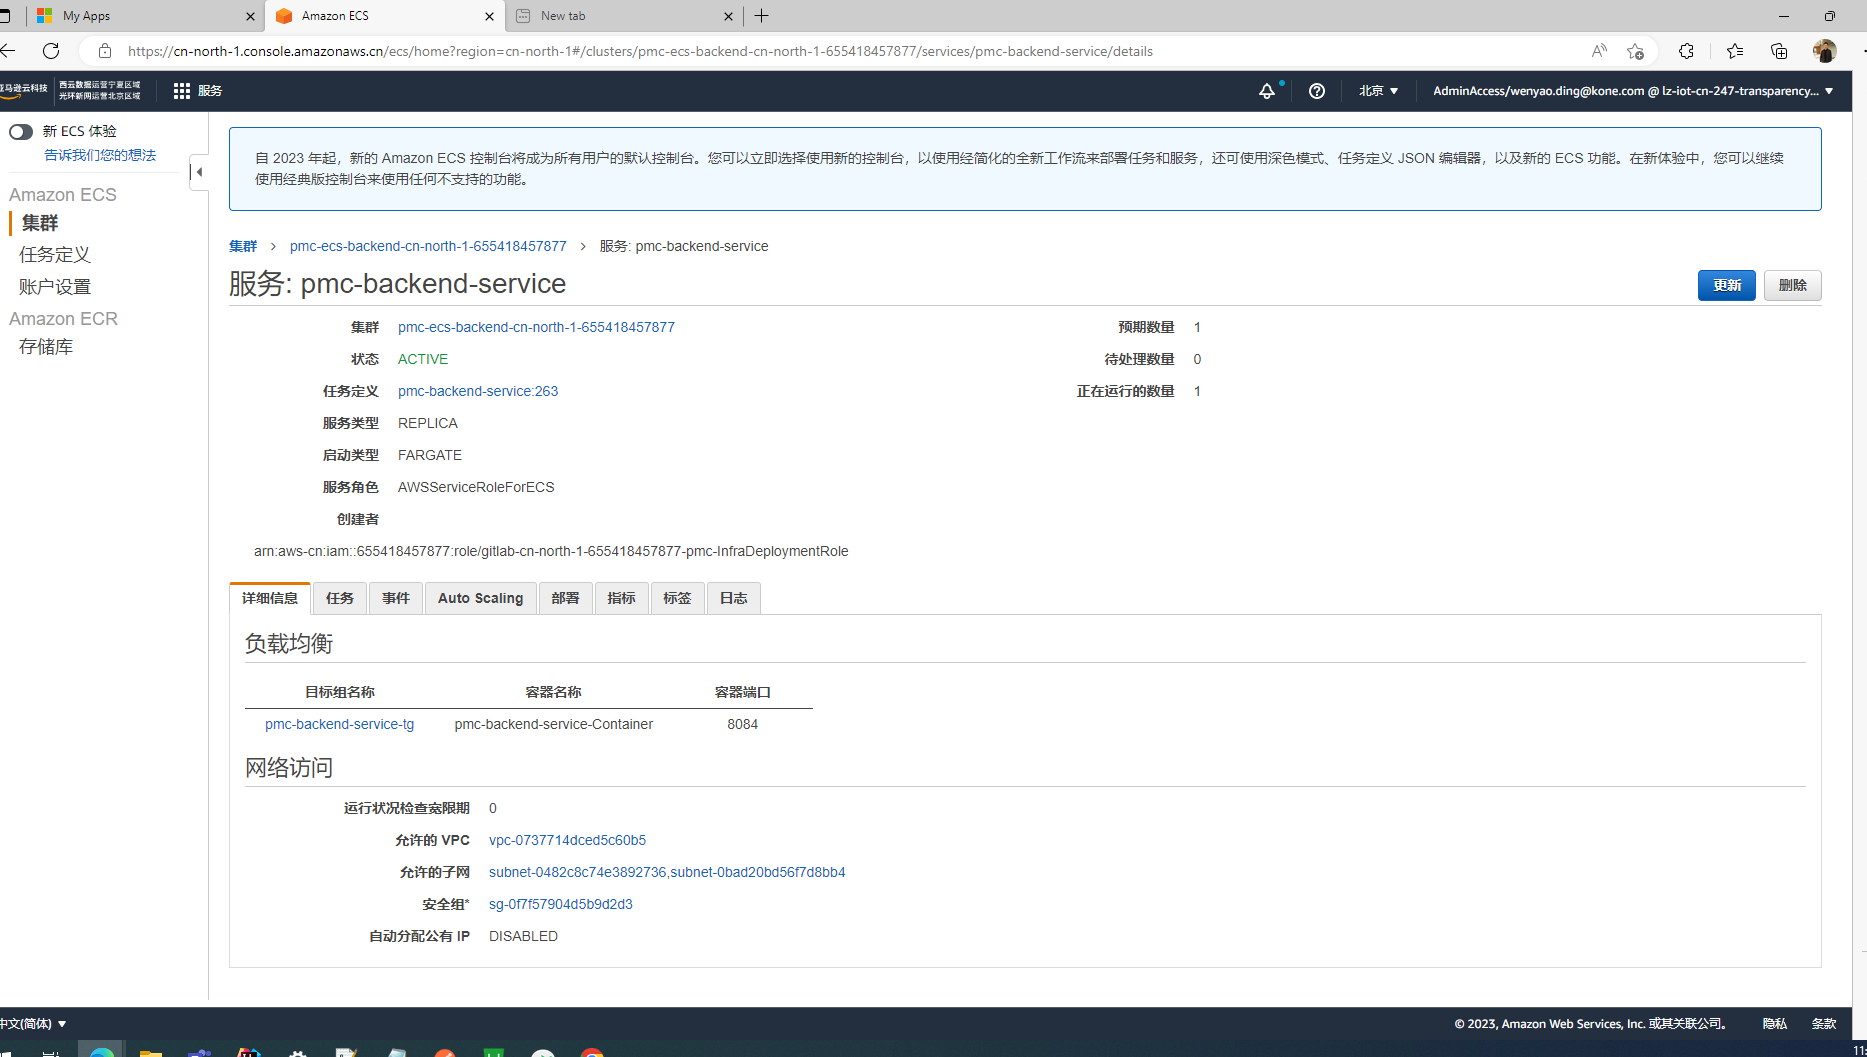The image size is (1867, 1057).
Task: Open the AWS services grid icon
Action: (x=181, y=91)
